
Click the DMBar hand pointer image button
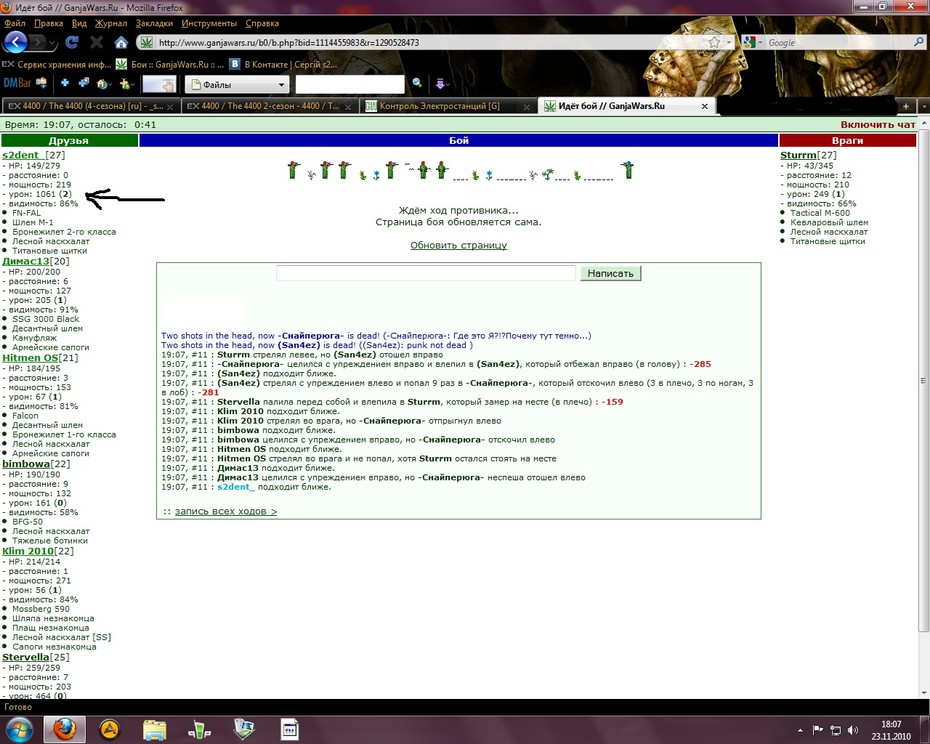[x=160, y=84]
